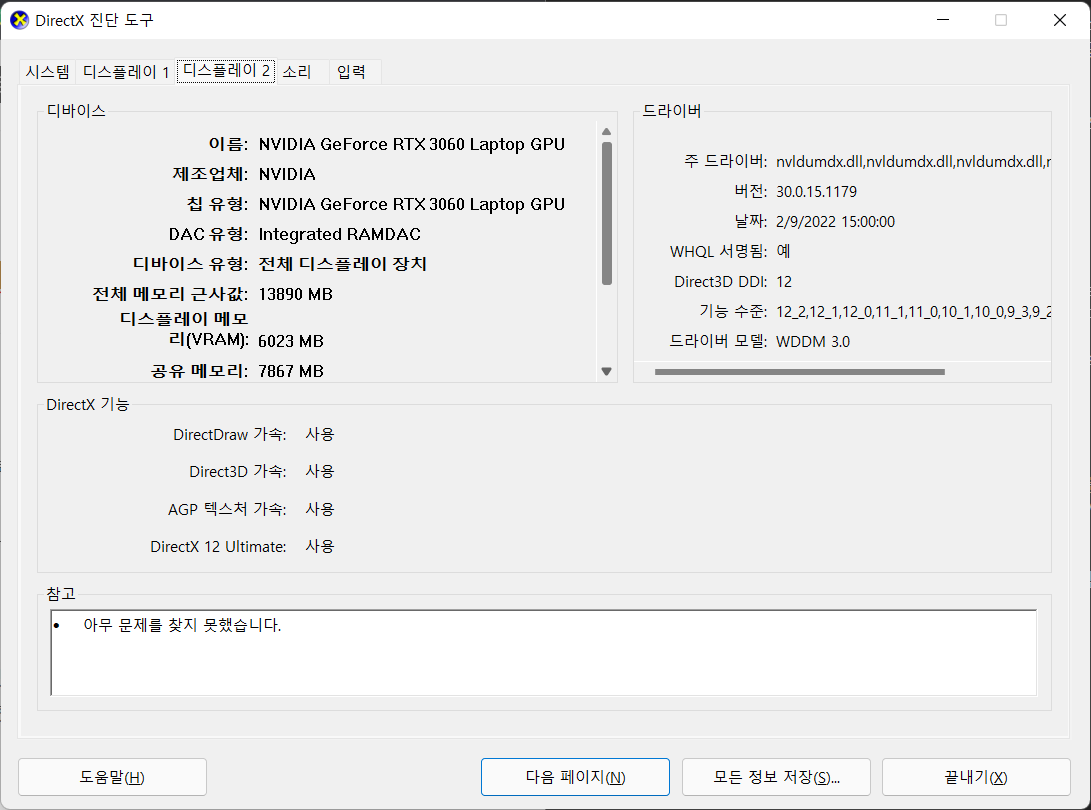The height and width of the screenshot is (810, 1091).
Task: Click device panel scroll down arrow
Action: (607, 372)
